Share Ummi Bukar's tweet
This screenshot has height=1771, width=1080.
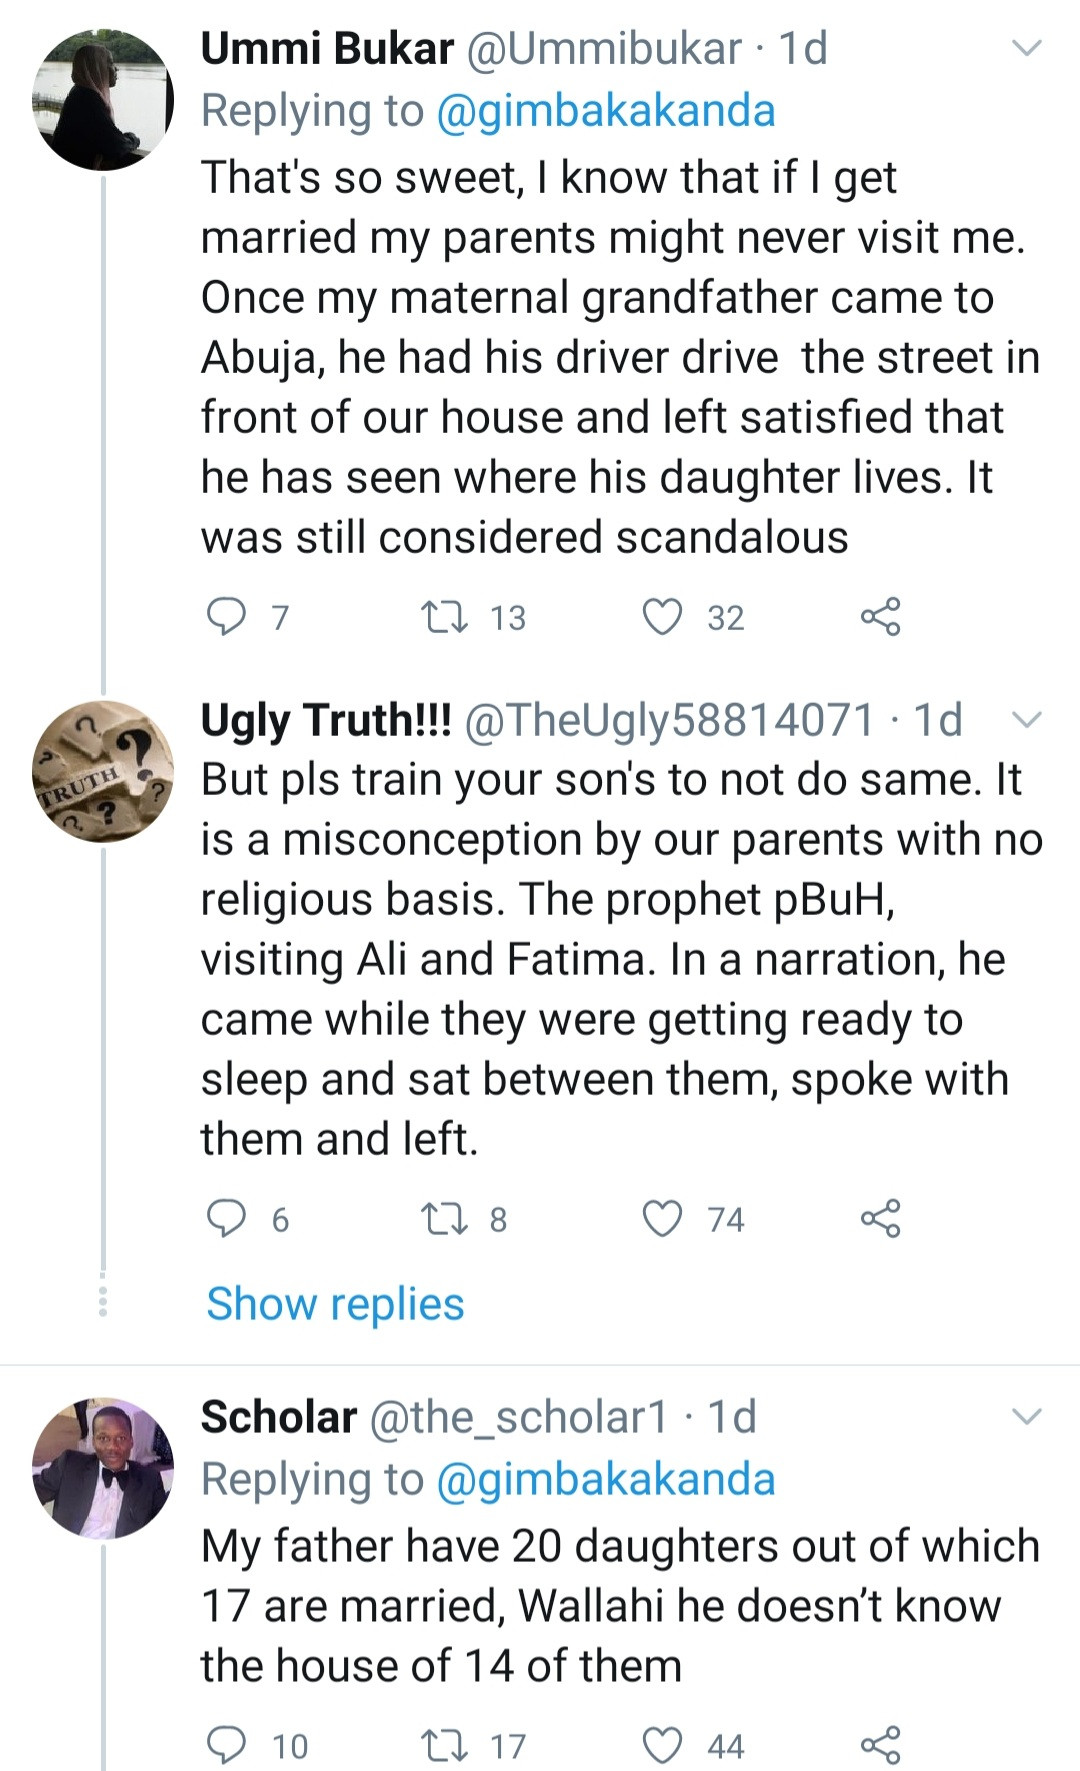[880, 617]
